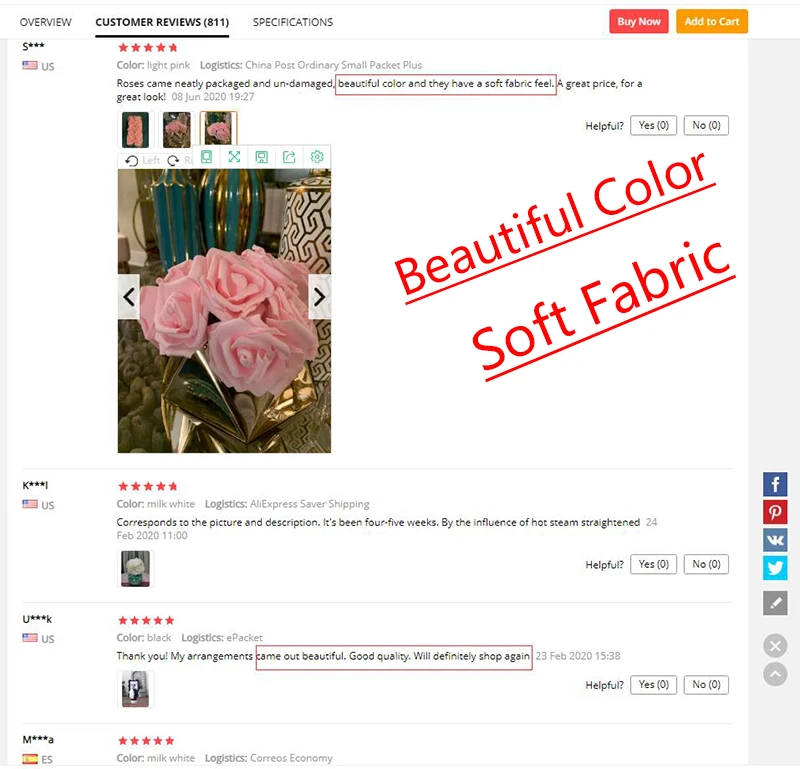
Task: Show next review photo with right chevron
Action: 319,296
